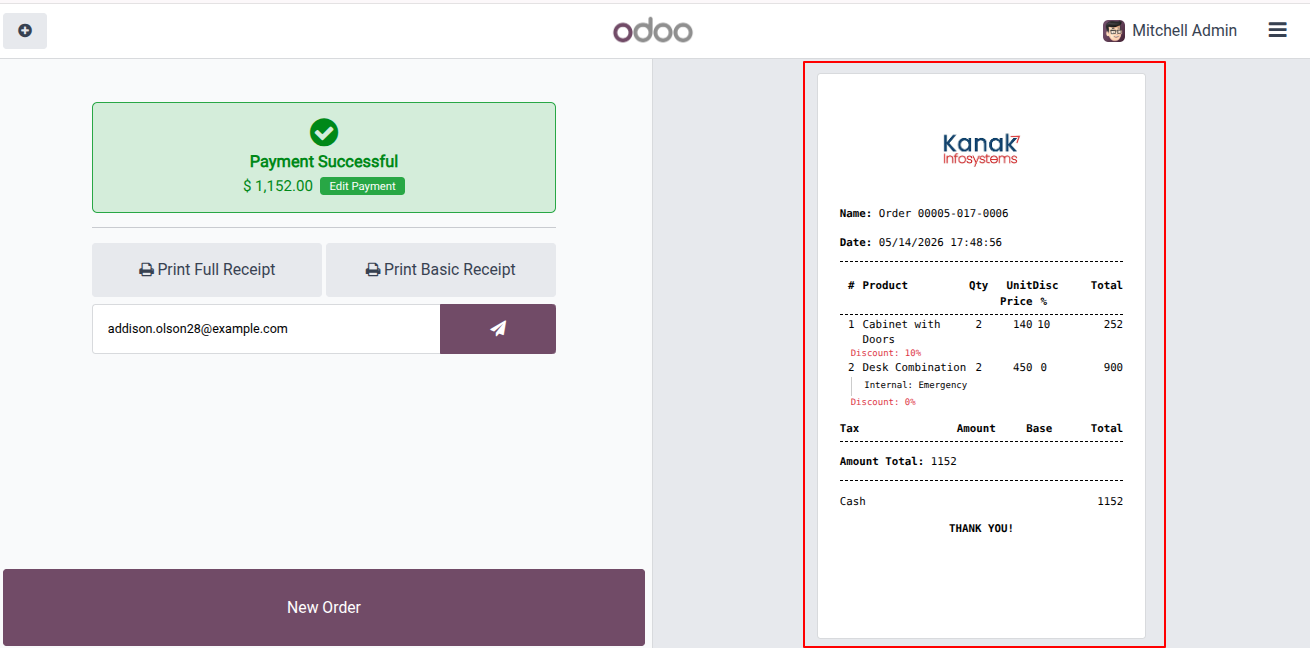The width and height of the screenshot is (1310, 648).
Task: Click the $ 1,152.00 paid amount
Action: pos(278,186)
